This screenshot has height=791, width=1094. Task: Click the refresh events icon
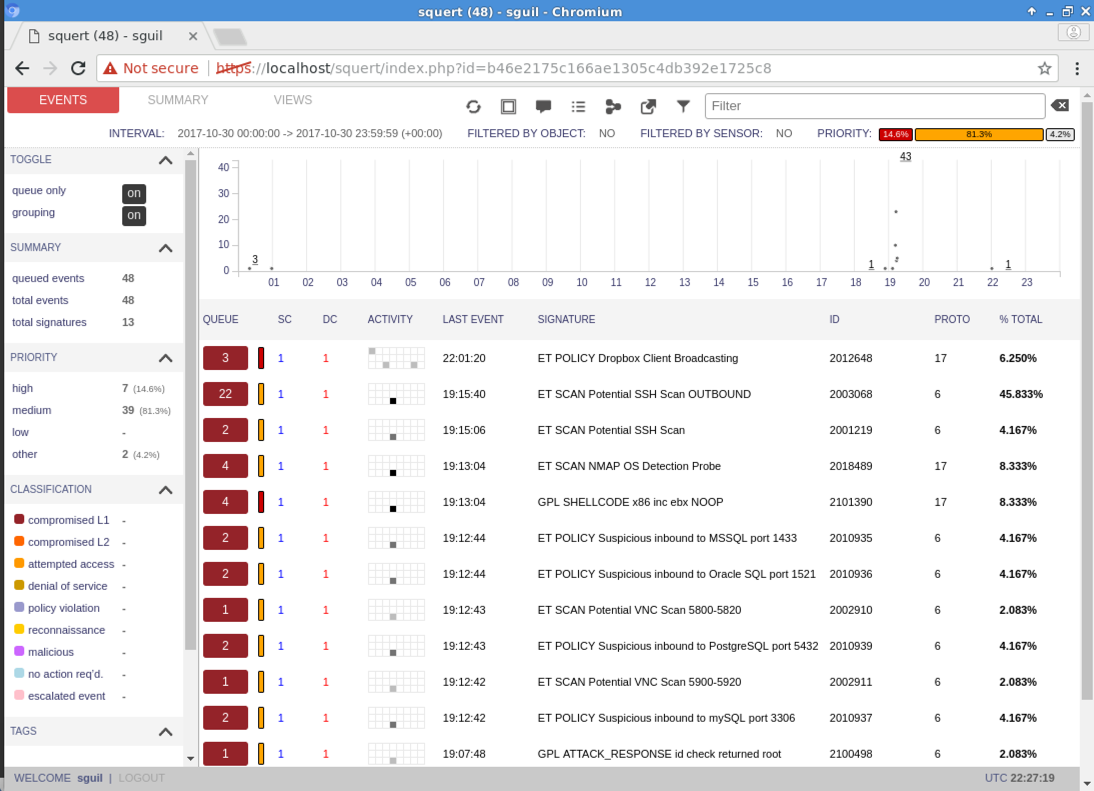click(474, 106)
